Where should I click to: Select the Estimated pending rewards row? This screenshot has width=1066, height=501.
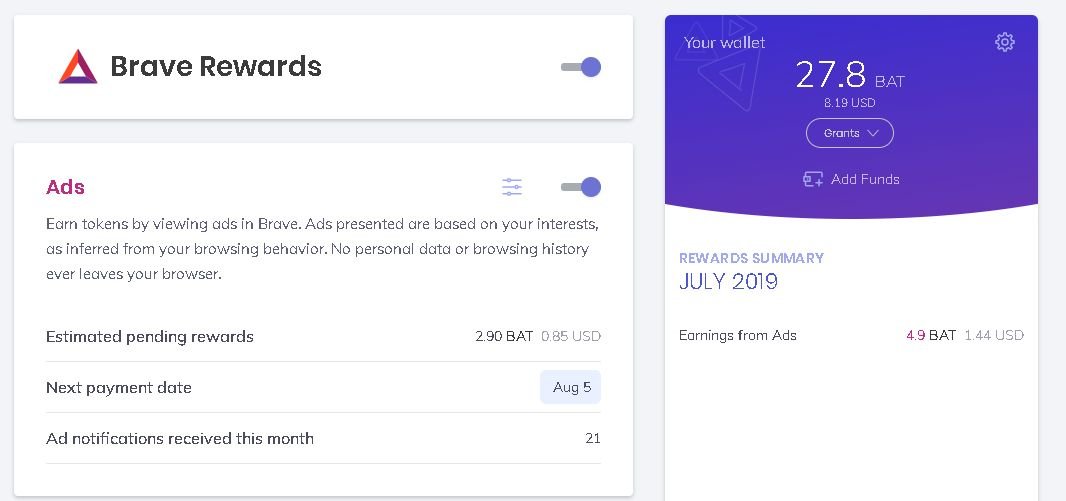click(x=324, y=336)
